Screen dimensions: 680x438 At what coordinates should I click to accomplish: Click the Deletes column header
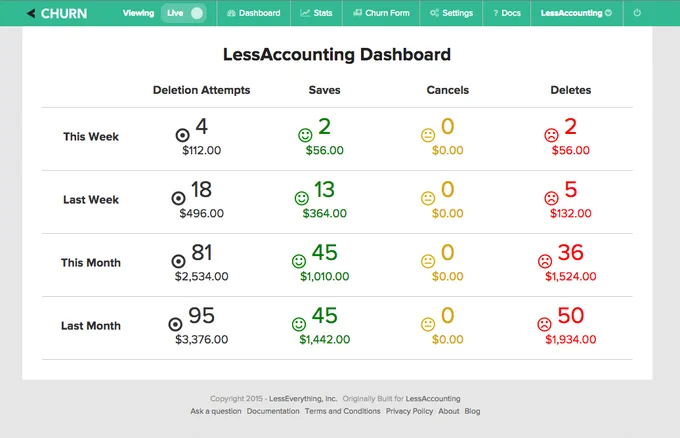(571, 90)
